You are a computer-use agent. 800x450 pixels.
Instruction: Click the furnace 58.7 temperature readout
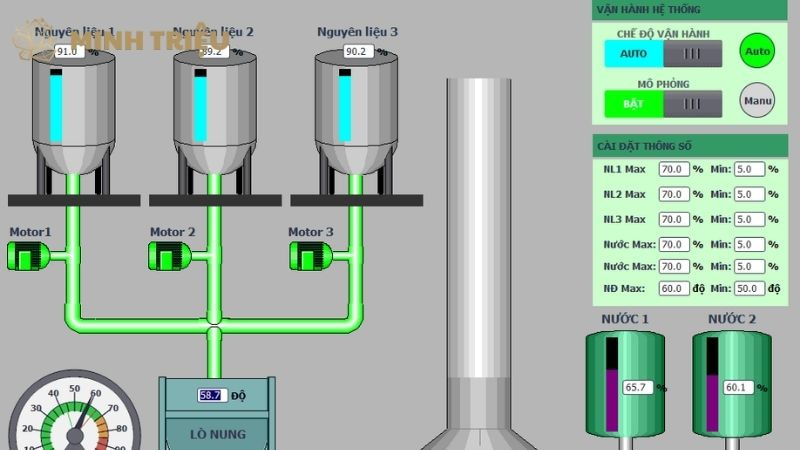coord(211,395)
